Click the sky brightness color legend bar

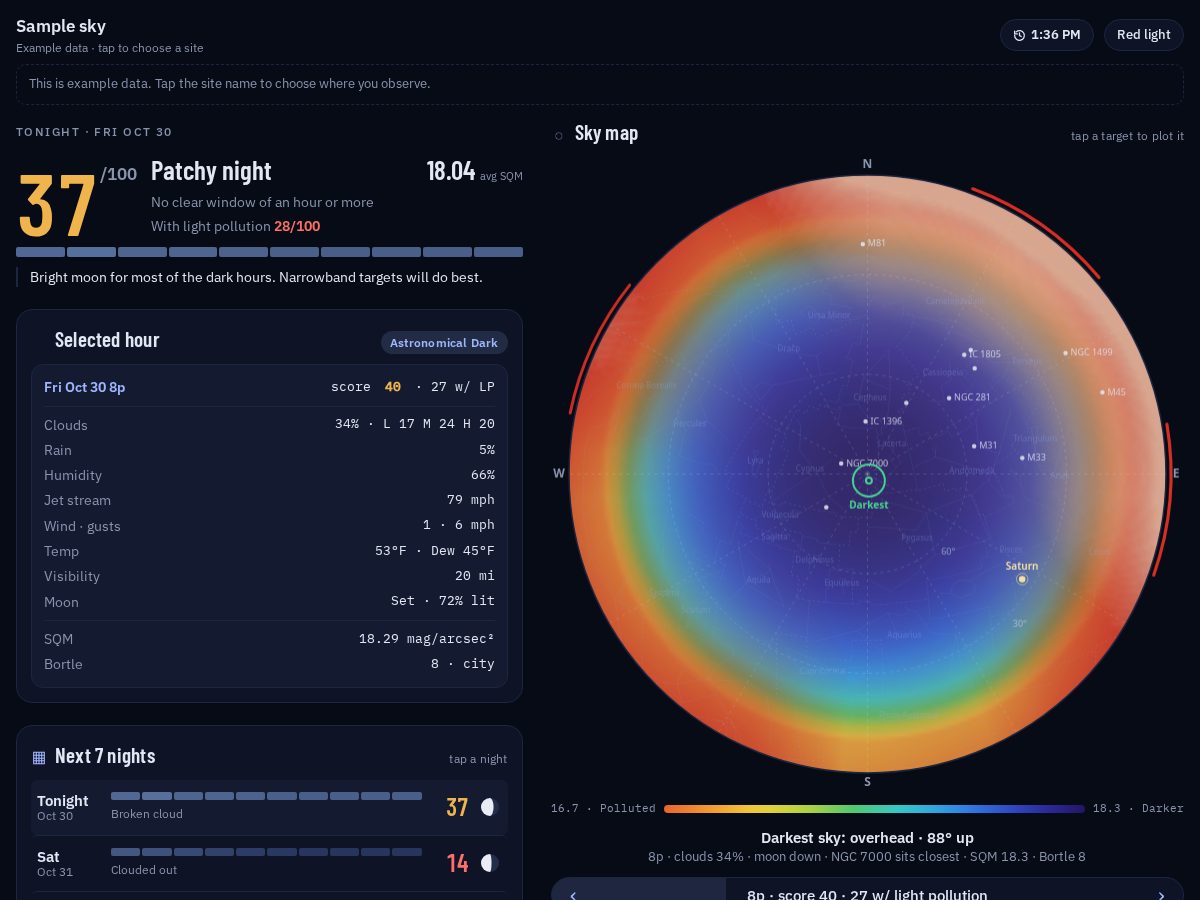click(x=874, y=808)
